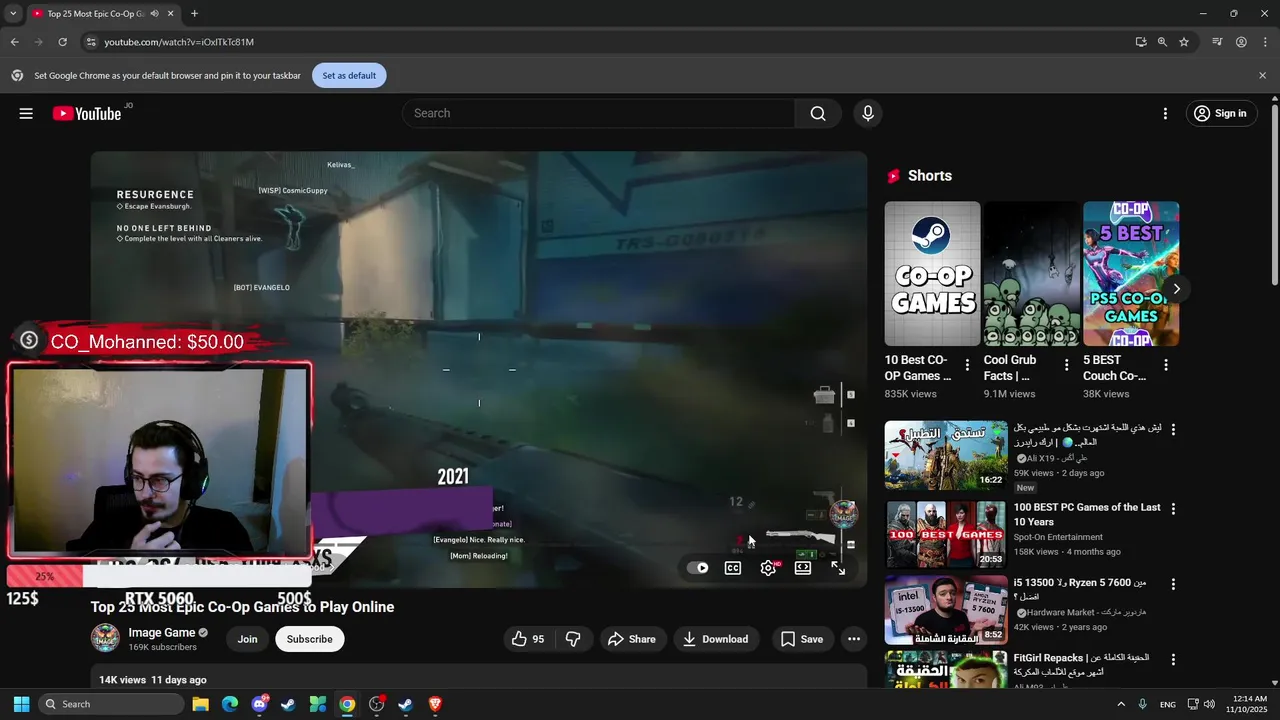Click the Join button
Screen dimensions: 1280x720
(x=247, y=639)
